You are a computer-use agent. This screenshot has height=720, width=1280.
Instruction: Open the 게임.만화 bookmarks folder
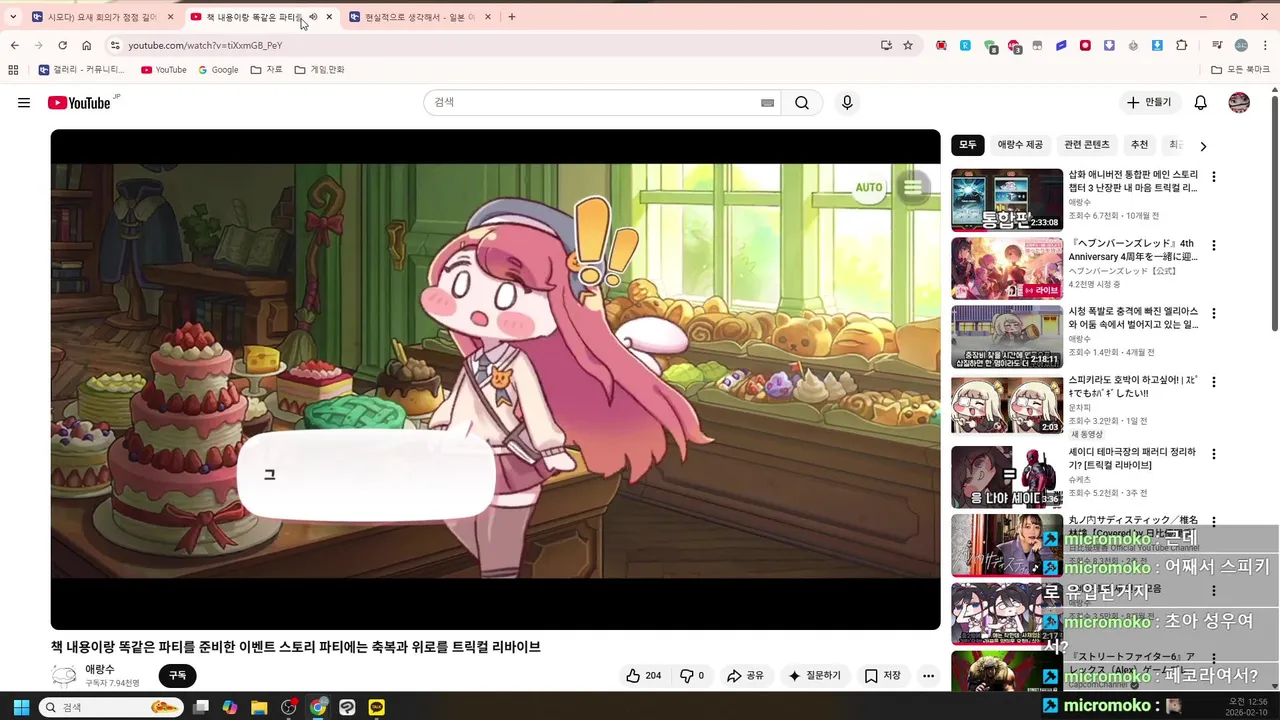[320, 70]
